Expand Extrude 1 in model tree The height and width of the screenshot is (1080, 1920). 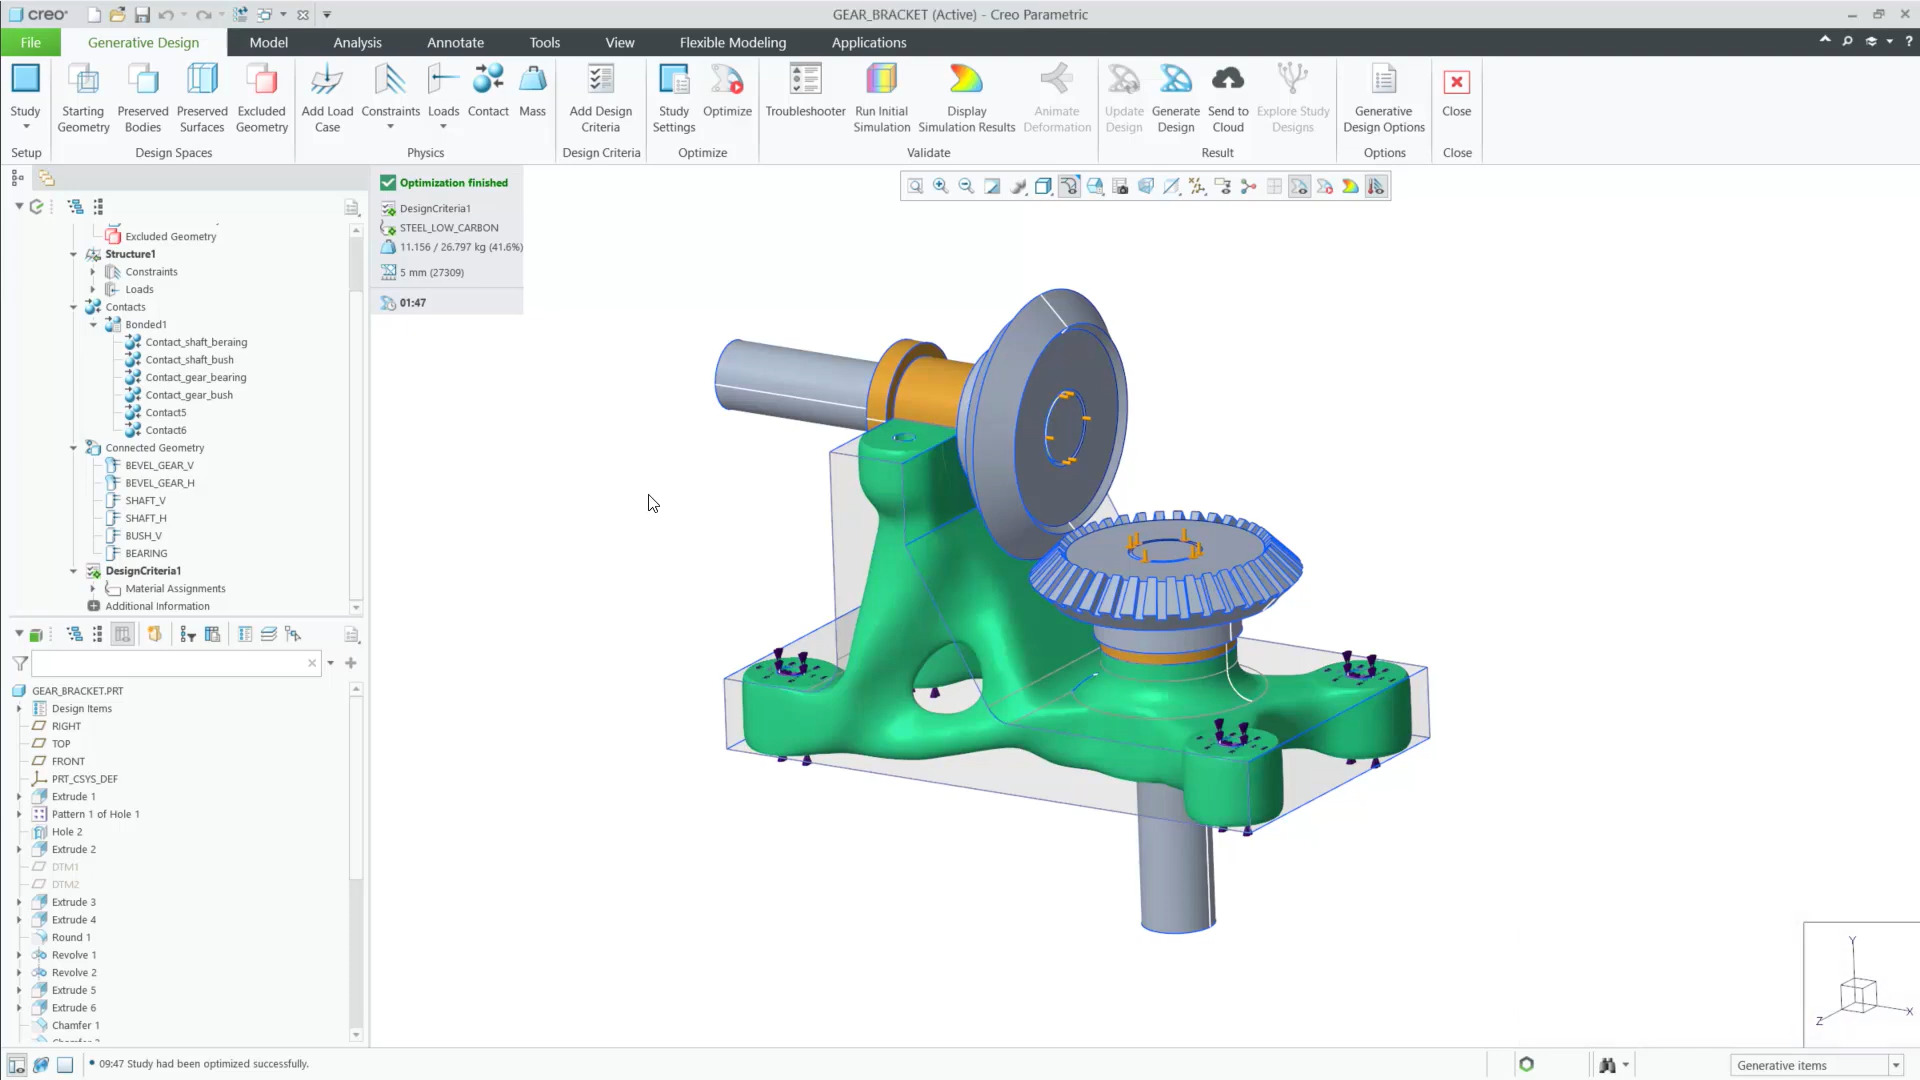coord(19,797)
